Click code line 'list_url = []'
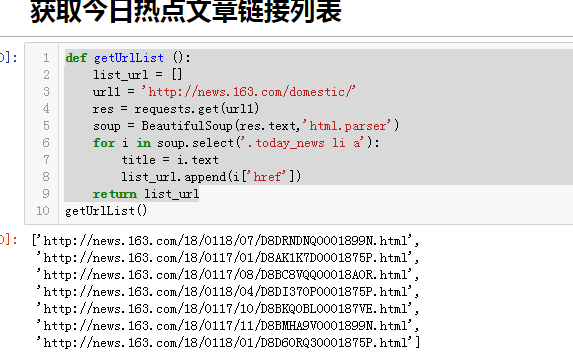This screenshot has height=361, width=573. click(x=137, y=75)
